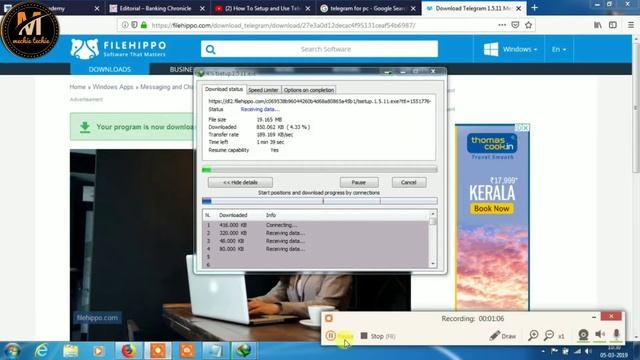Click the Downloaded column header
The width and height of the screenshot is (640, 360).
coord(233,215)
